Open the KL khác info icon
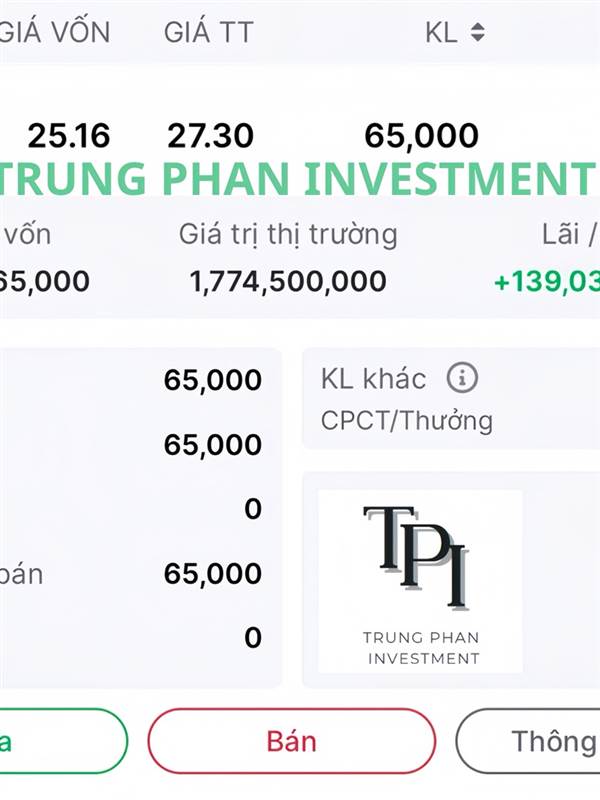This screenshot has height=800, width=600. click(462, 378)
